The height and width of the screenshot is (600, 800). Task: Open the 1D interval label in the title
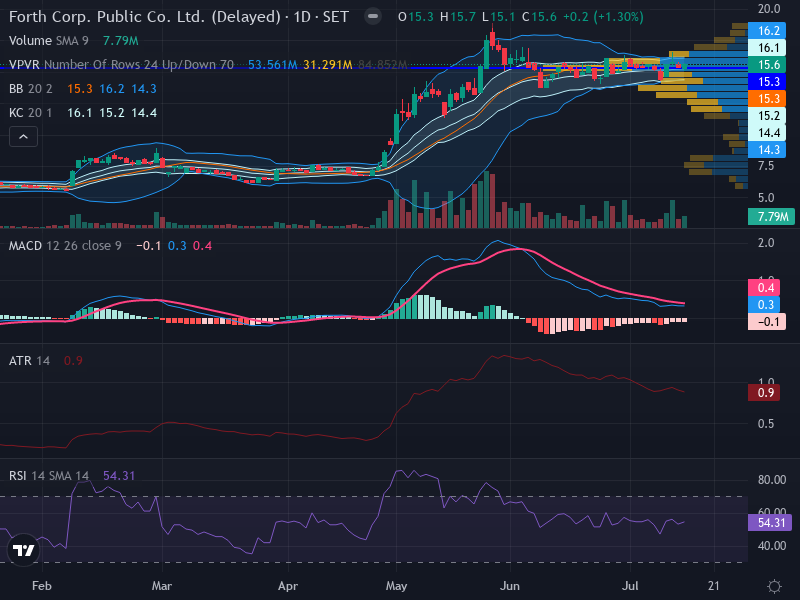point(302,17)
